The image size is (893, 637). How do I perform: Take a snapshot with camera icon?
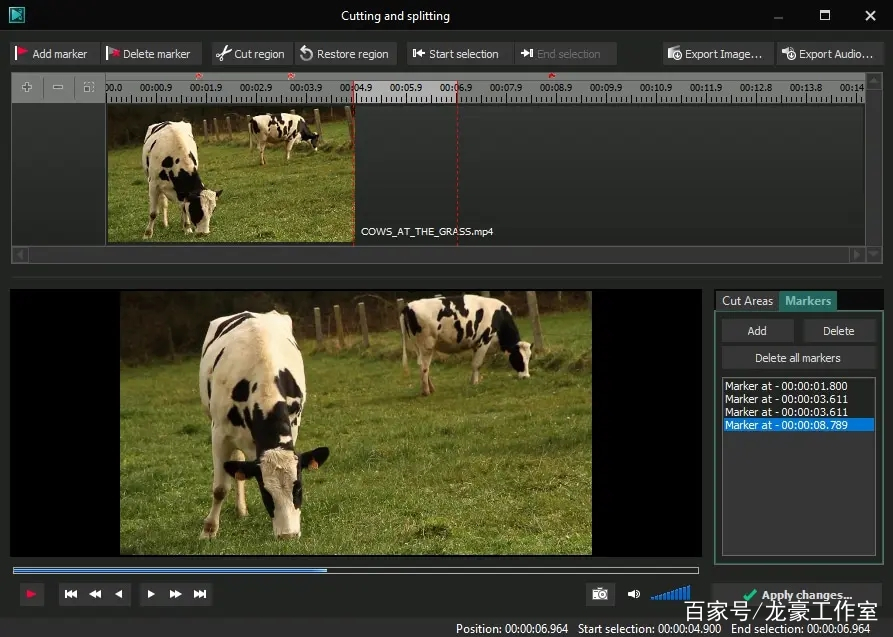tap(600, 594)
